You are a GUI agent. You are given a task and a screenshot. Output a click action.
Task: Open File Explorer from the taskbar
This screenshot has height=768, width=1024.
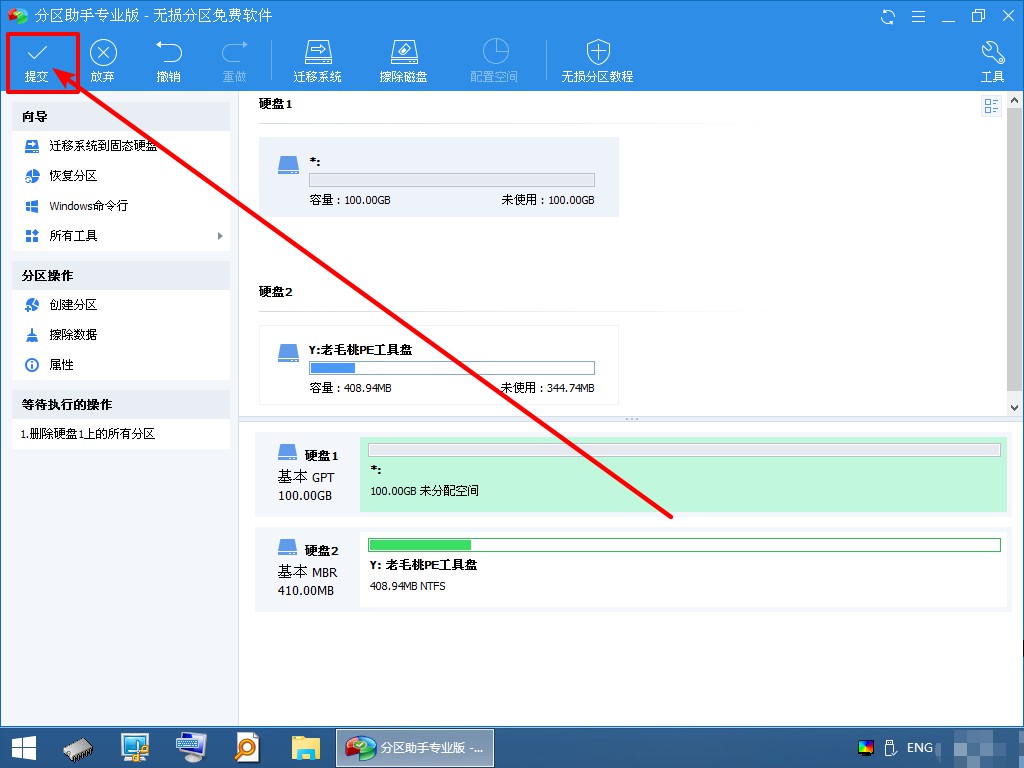(306, 748)
